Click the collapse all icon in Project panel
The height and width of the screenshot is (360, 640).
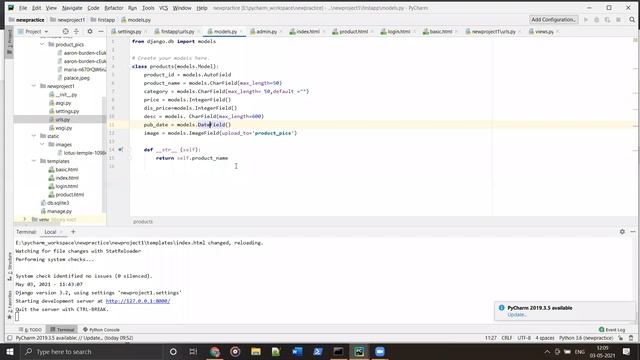pos(76,31)
